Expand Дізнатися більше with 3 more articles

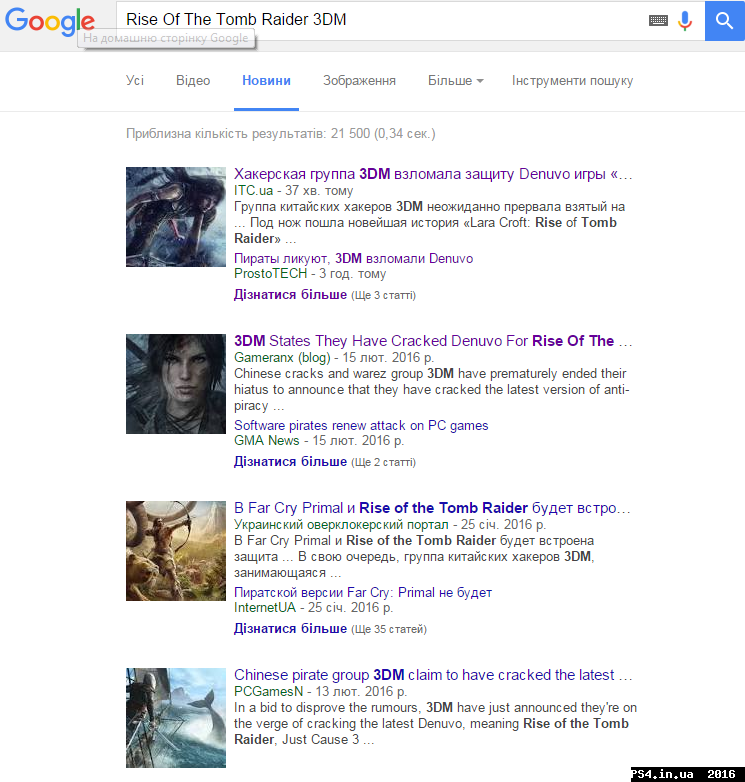click(290, 295)
